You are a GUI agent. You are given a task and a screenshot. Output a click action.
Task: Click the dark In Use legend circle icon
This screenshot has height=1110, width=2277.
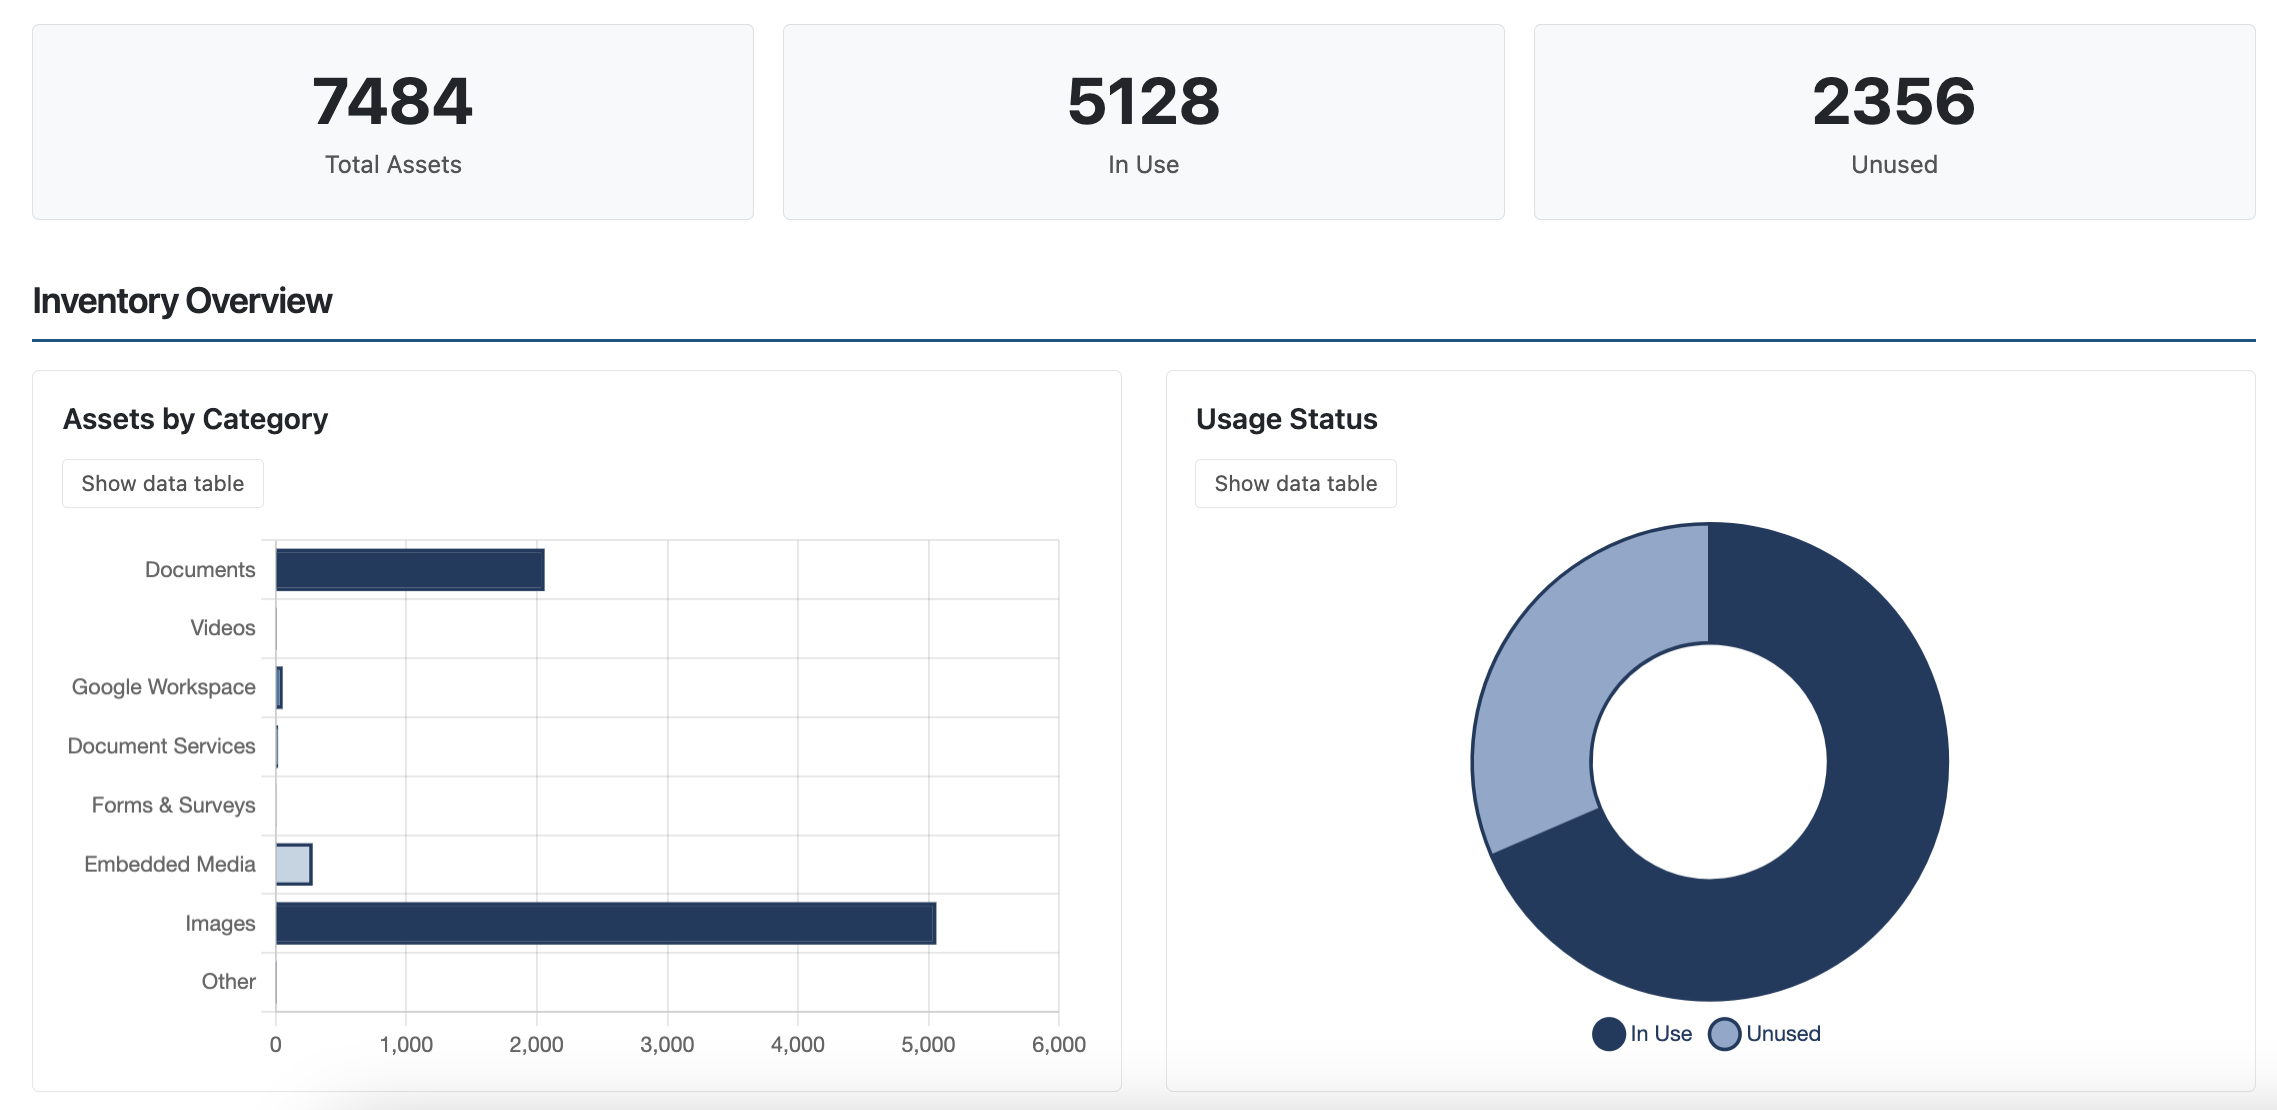(x=1608, y=1033)
